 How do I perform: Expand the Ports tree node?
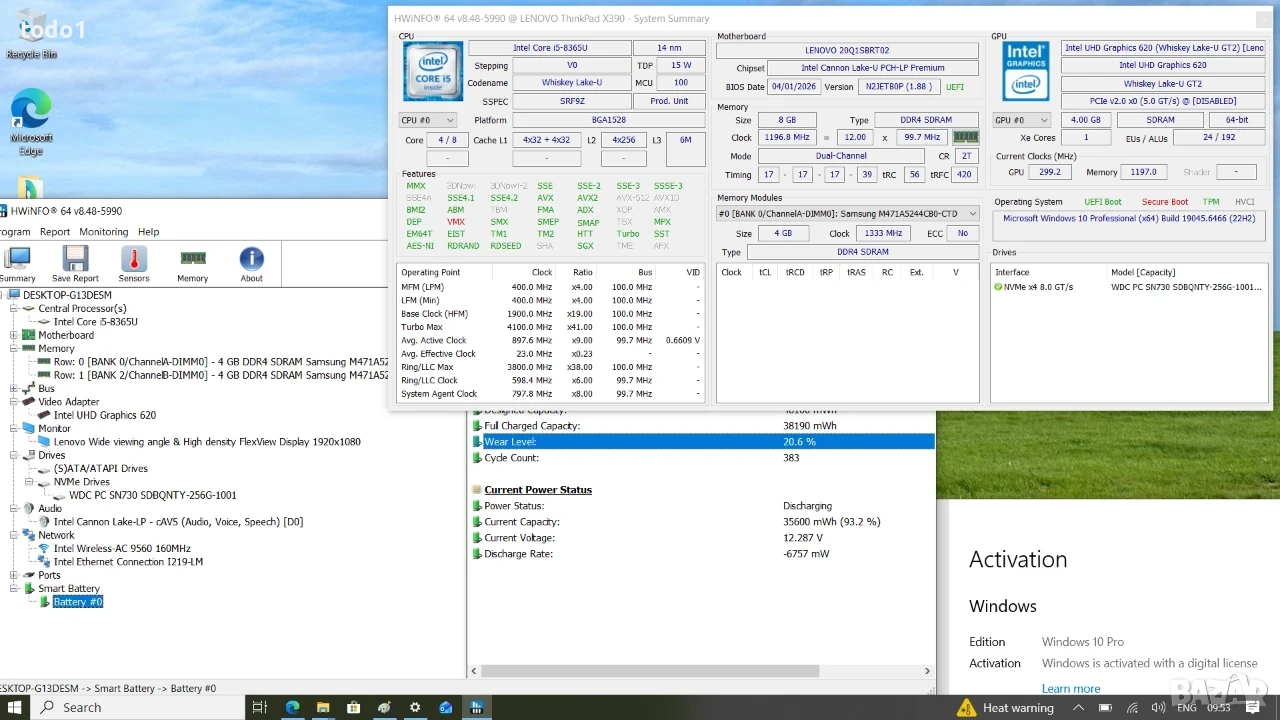pos(14,575)
